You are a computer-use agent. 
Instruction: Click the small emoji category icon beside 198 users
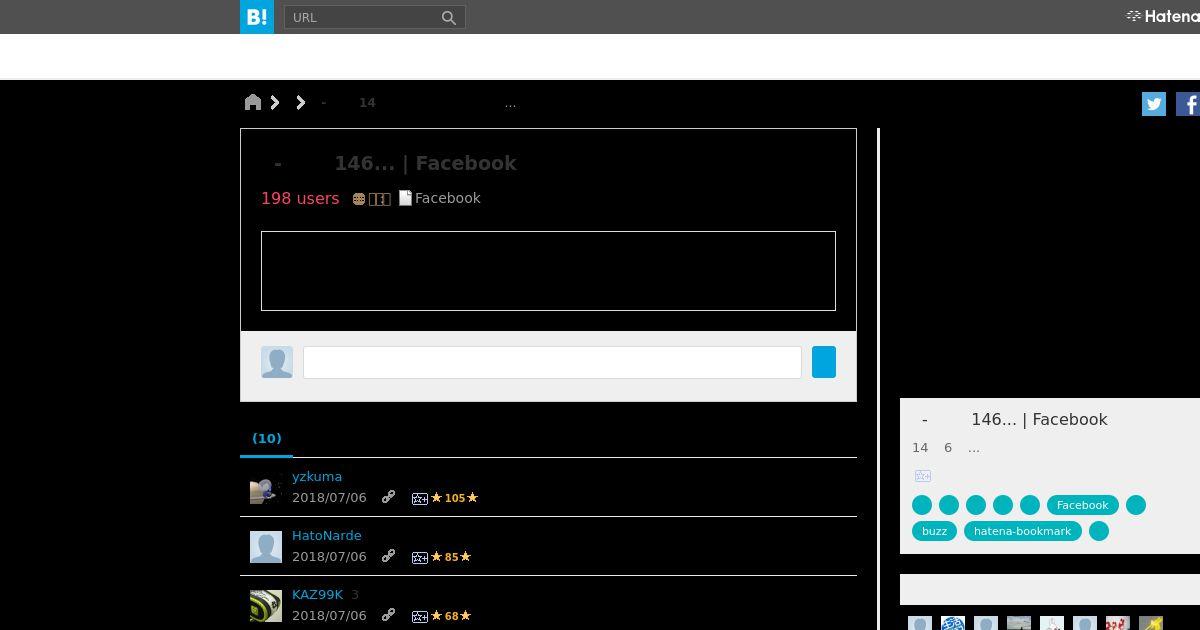pos(359,199)
